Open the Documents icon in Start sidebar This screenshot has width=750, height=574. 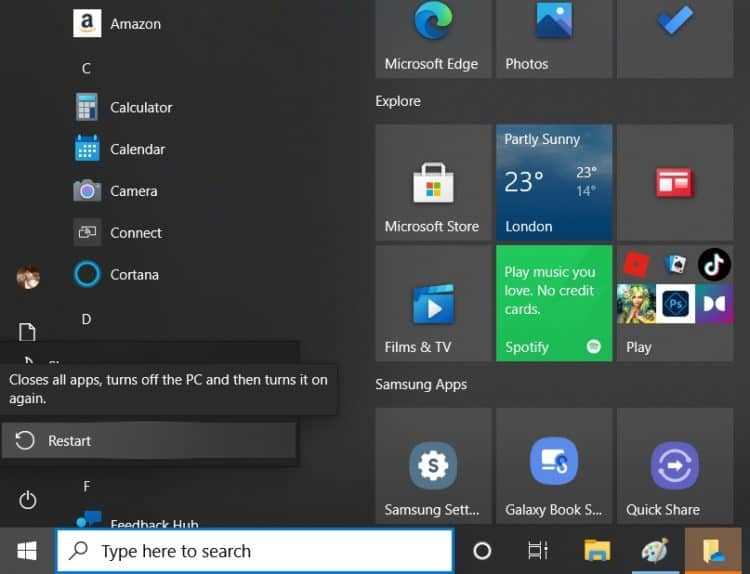pyautogui.click(x=27, y=331)
